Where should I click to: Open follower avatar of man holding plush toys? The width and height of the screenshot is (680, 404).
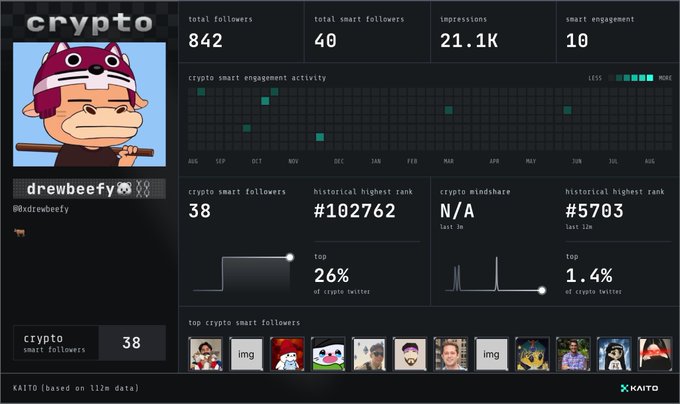click(x=206, y=354)
